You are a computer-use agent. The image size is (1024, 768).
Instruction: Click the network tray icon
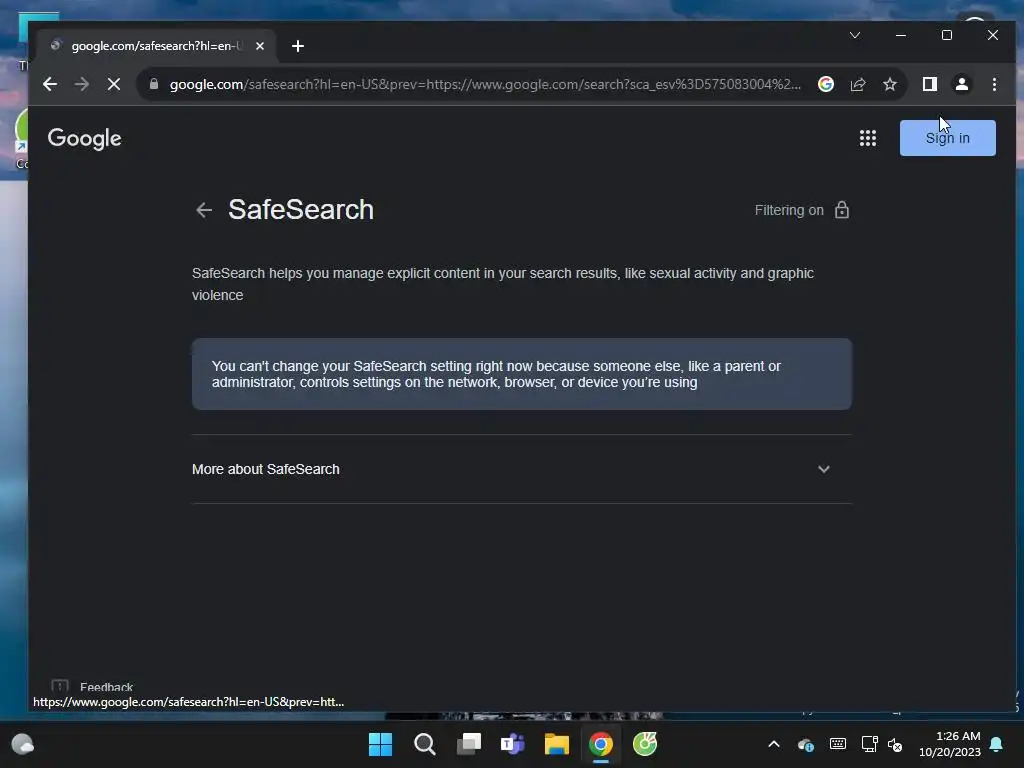(869, 744)
